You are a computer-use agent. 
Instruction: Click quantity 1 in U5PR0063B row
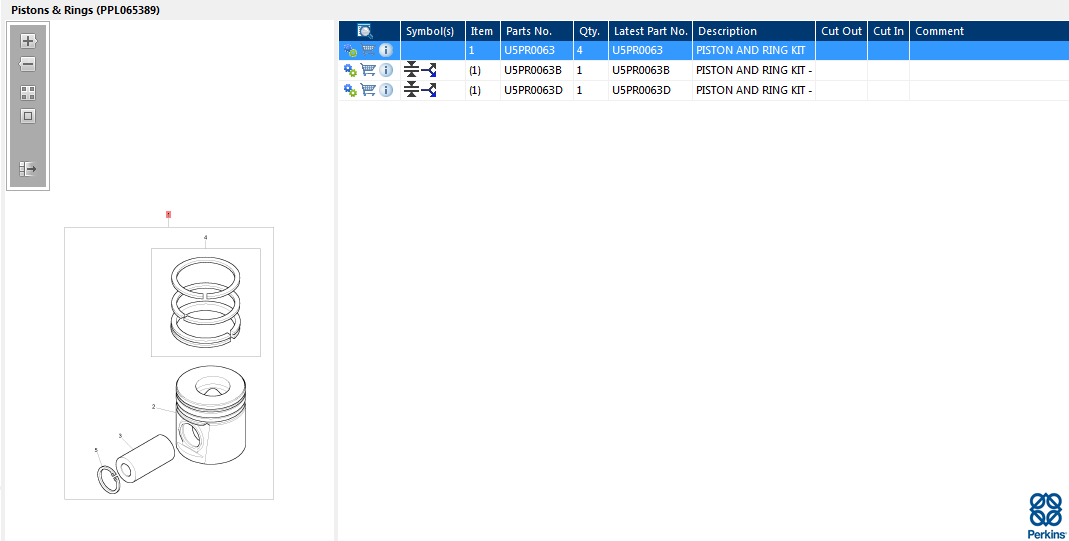[x=579, y=70]
